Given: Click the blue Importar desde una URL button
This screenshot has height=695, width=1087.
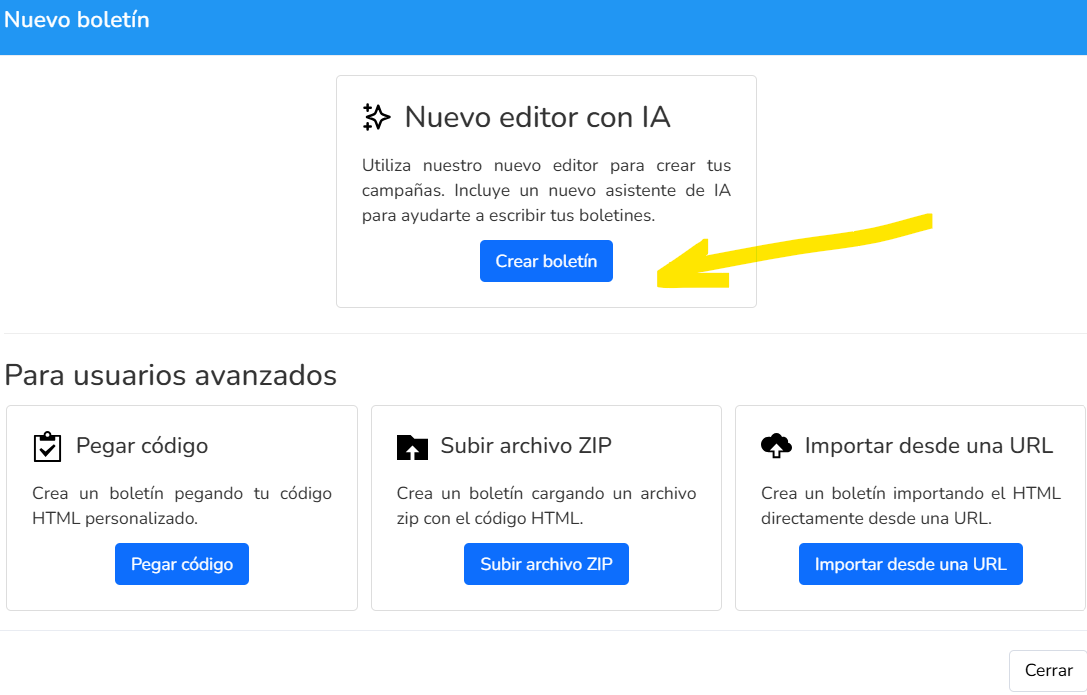Looking at the screenshot, I should coord(910,564).
